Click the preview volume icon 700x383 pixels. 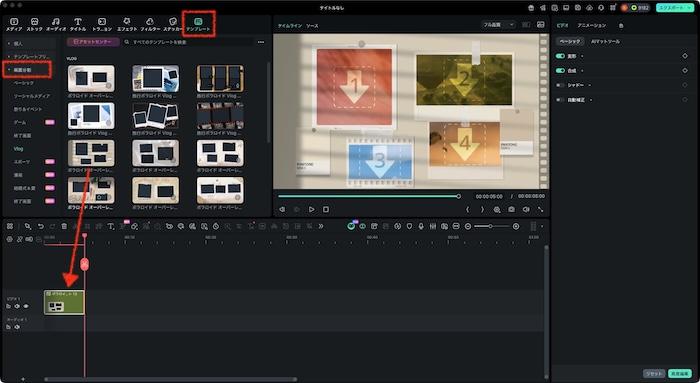click(x=526, y=209)
